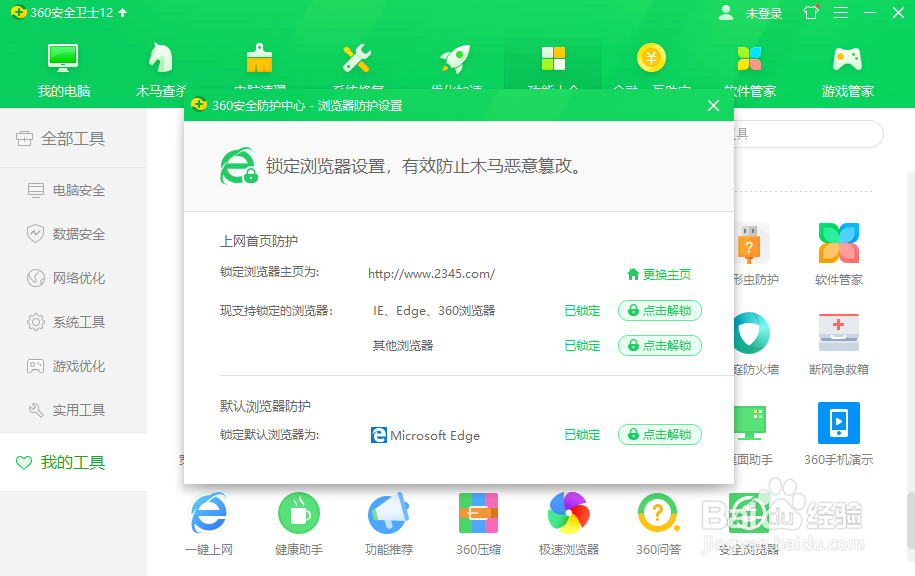Viewport: 915px width, 576px height.
Task: Open the hamburger main menu
Action: 839,13
